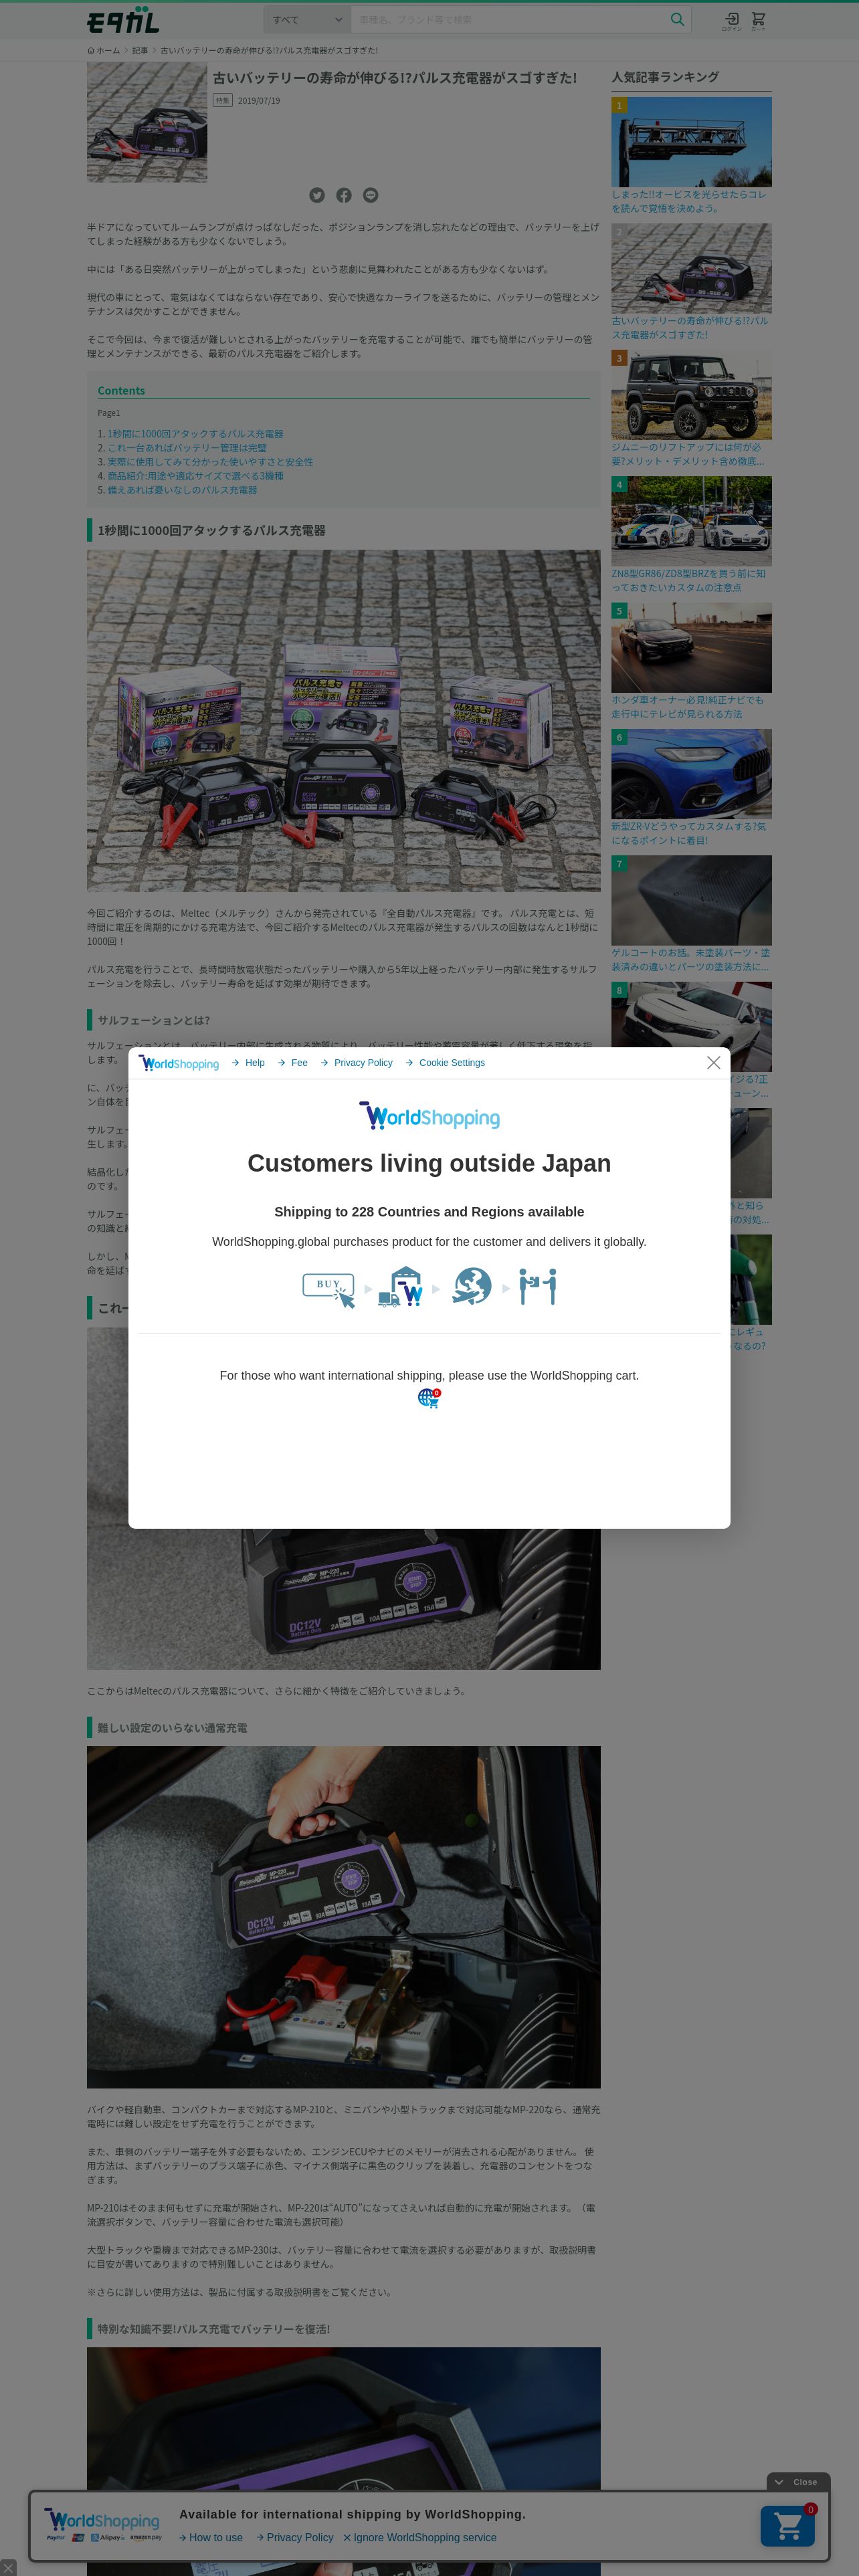
Task: Open ranking 6 ZR-V custom article thumbnail
Action: click(x=692, y=774)
